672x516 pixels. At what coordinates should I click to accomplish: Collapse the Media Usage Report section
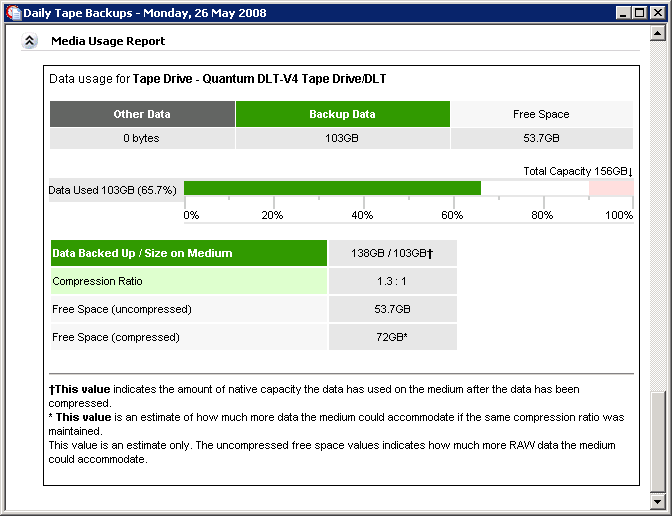(30, 41)
